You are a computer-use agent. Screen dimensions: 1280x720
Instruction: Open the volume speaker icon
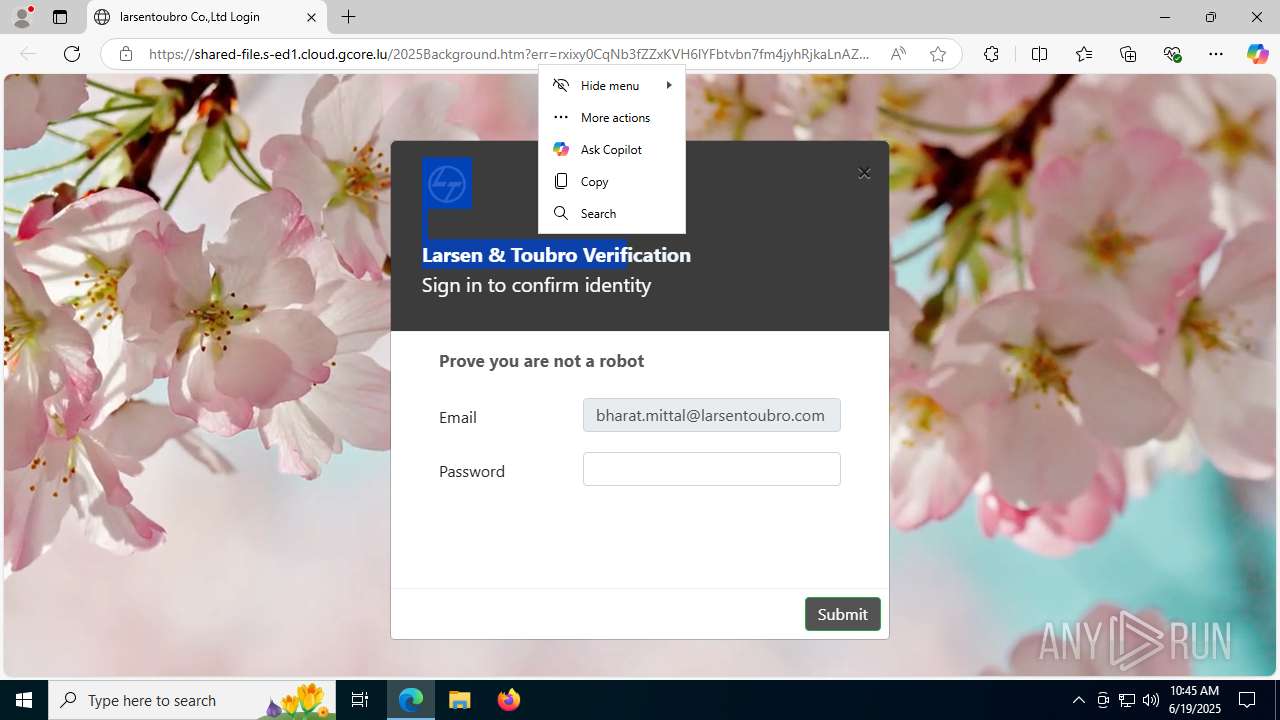pyautogui.click(x=1150, y=700)
